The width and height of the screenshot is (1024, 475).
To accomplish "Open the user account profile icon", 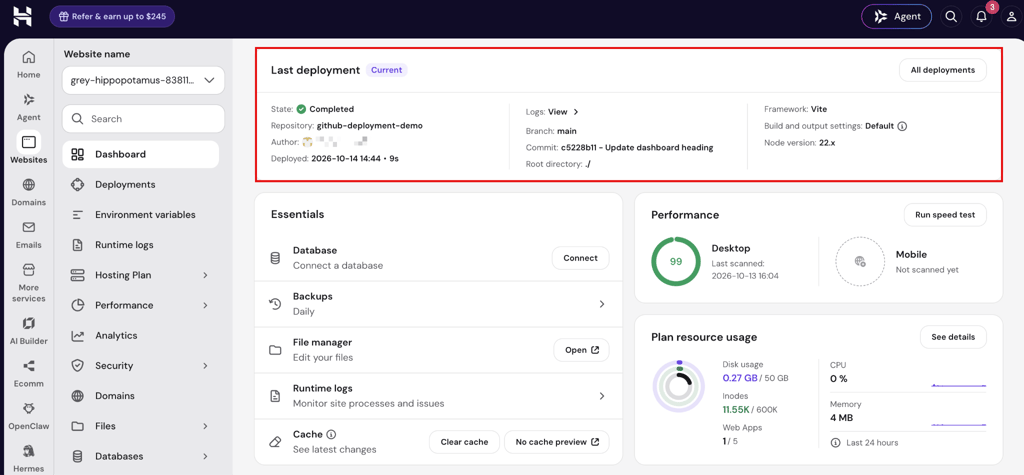I will point(1012,17).
